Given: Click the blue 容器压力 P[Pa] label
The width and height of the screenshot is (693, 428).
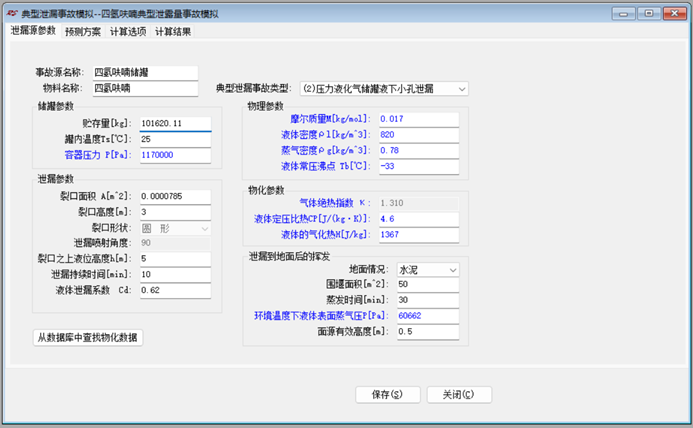Looking at the screenshot, I should [97, 155].
